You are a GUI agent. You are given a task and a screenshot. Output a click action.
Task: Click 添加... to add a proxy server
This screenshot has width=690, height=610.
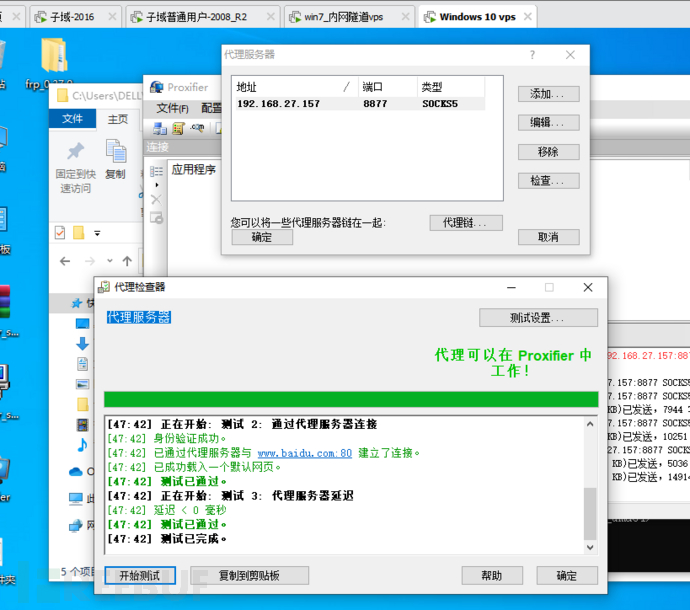(548, 94)
